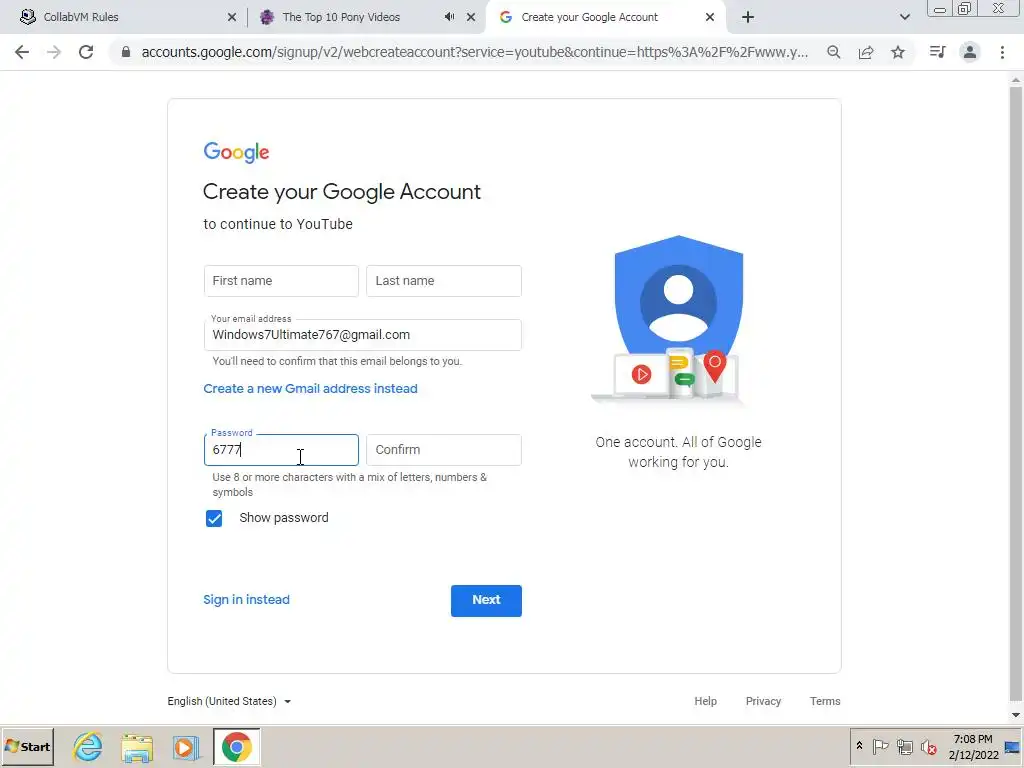Click the "to continue to YouTube" text
Screen dimensions: 1024x768
point(278,224)
